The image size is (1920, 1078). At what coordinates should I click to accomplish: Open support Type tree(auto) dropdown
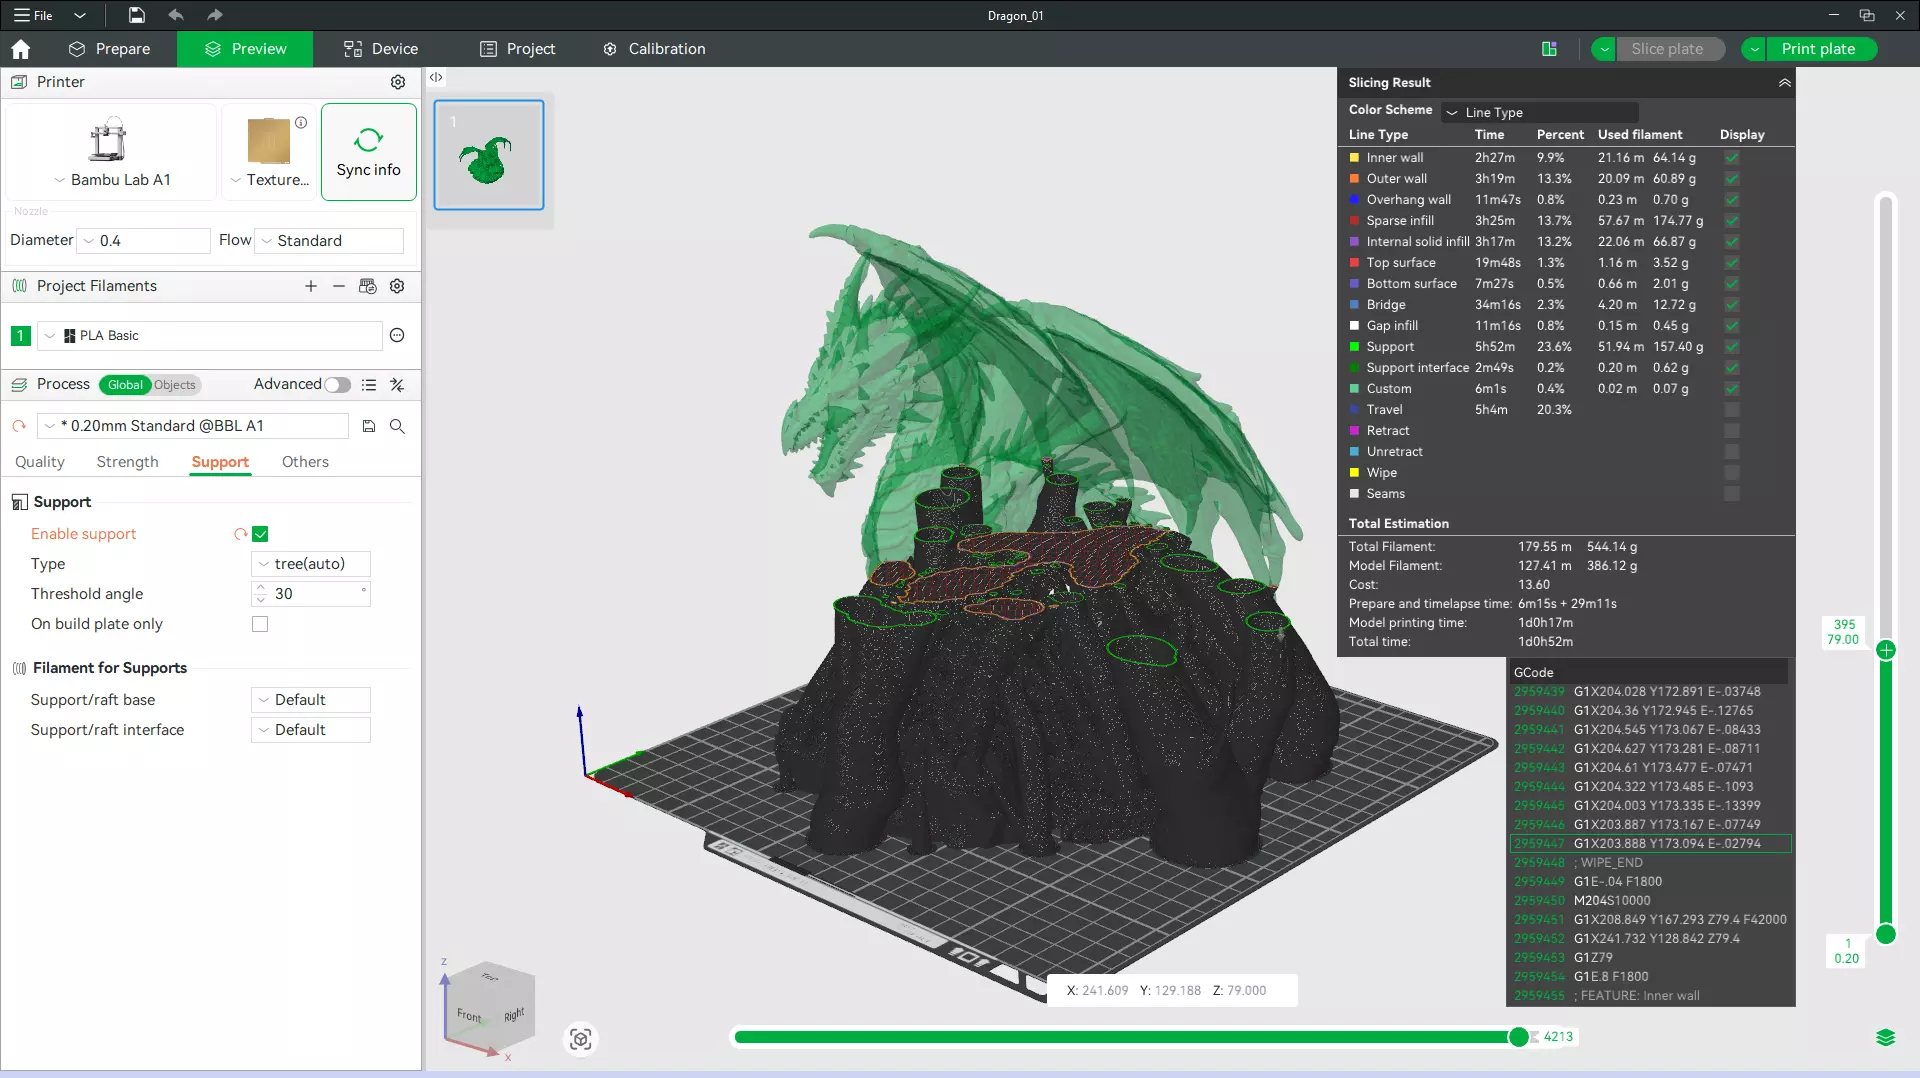pos(311,564)
